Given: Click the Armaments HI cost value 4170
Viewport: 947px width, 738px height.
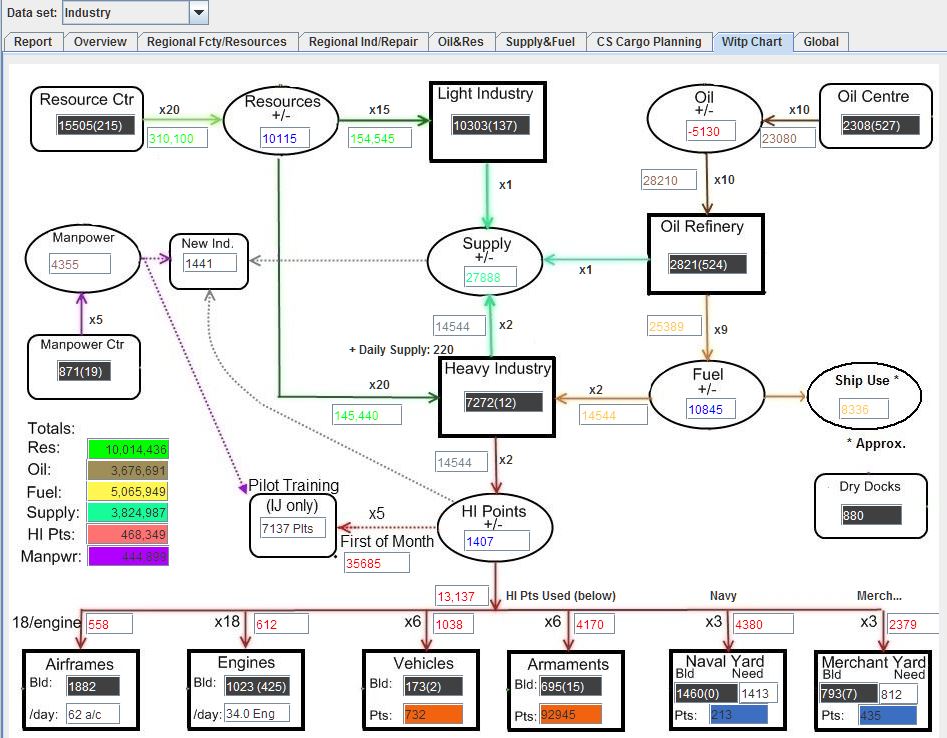Looking at the screenshot, I should click(594, 624).
